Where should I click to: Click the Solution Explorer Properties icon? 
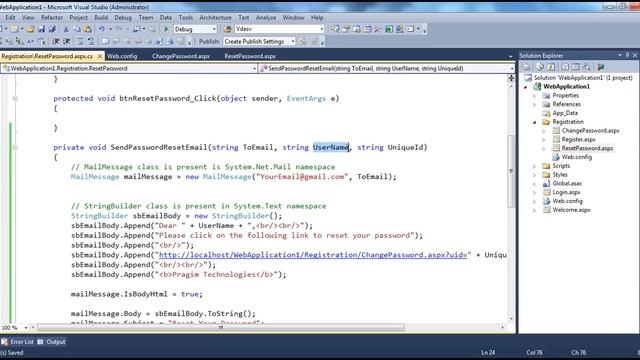[x=527, y=67]
